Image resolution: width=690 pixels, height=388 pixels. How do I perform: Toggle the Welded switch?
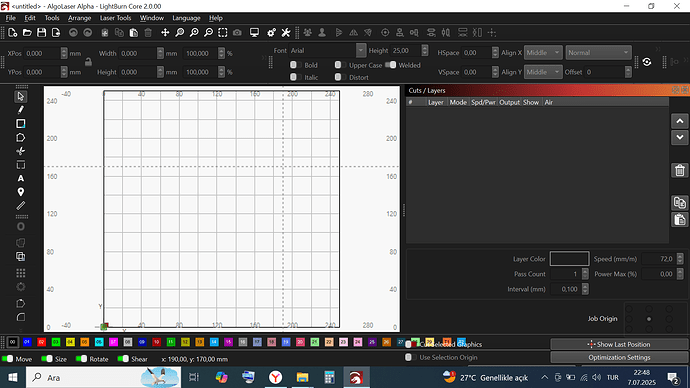click(390, 65)
